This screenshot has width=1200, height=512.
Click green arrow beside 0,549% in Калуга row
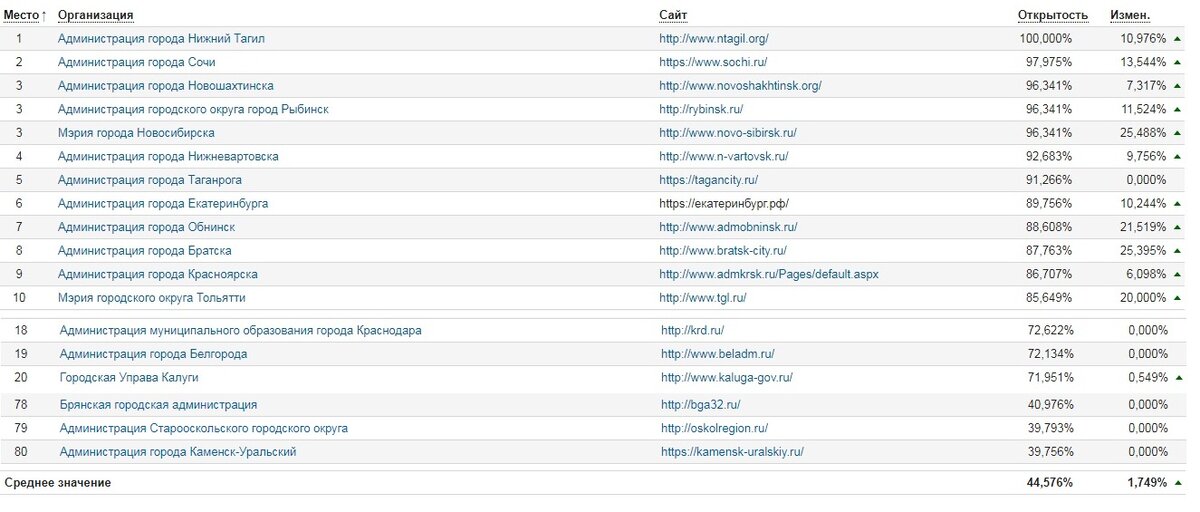[1178, 378]
